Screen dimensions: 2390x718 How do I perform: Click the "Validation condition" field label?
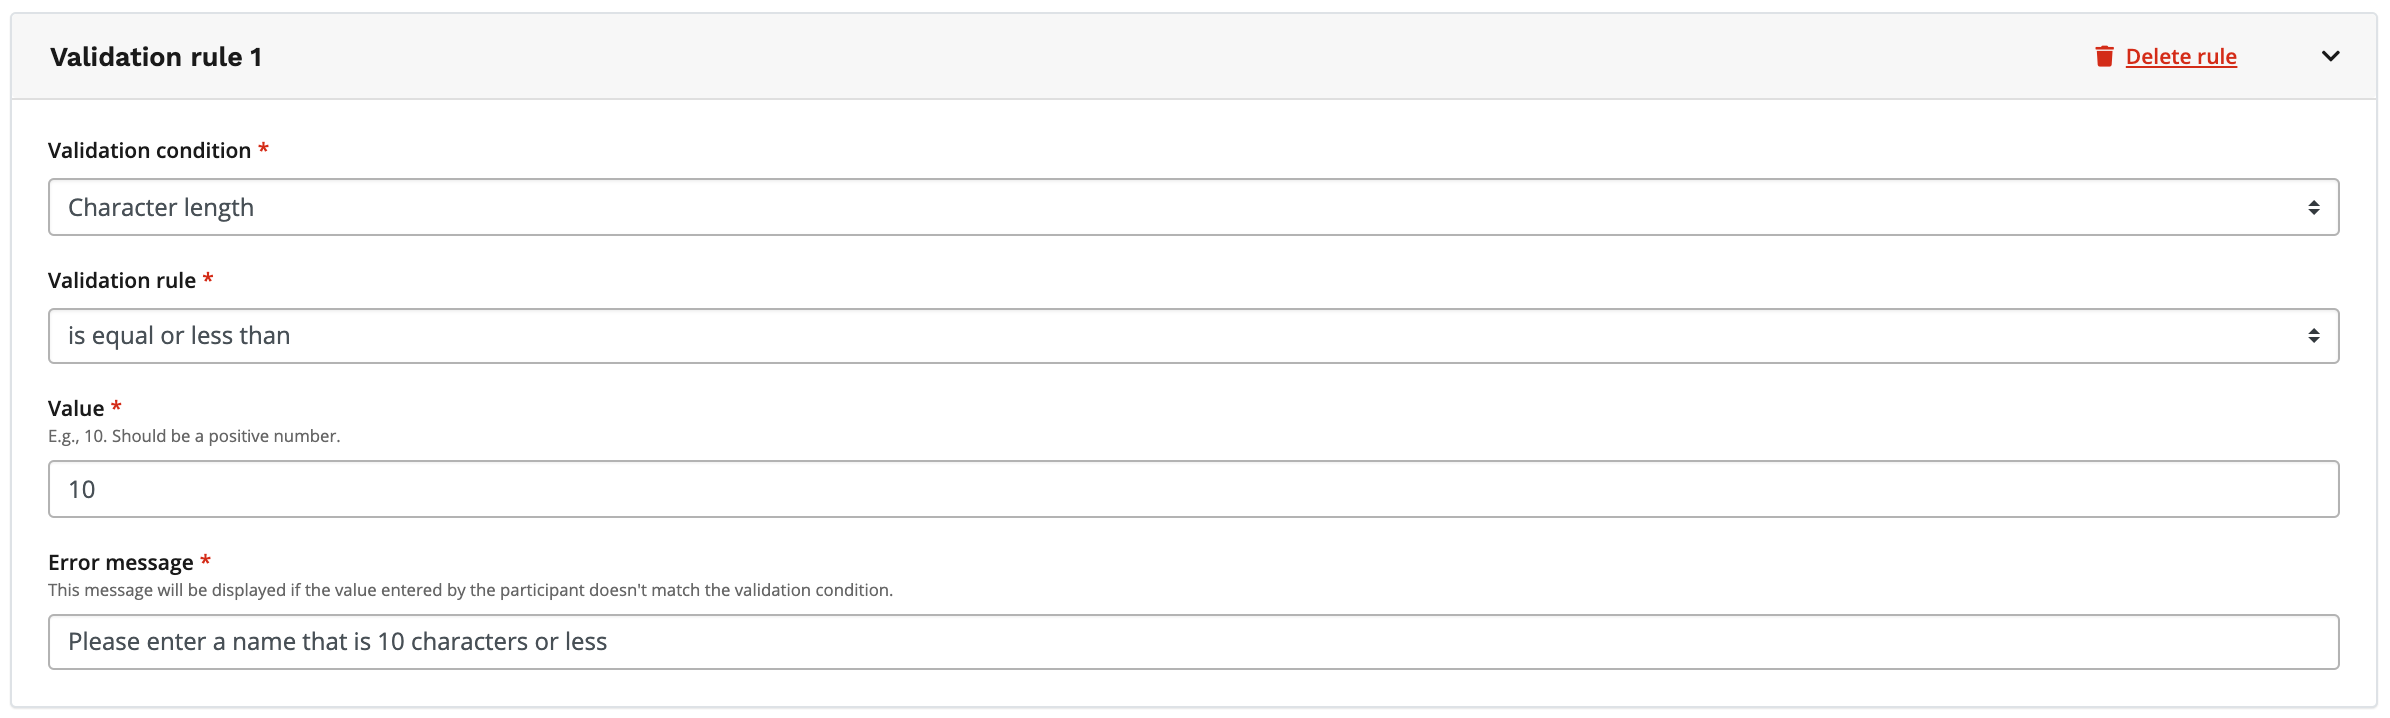tap(149, 151)
